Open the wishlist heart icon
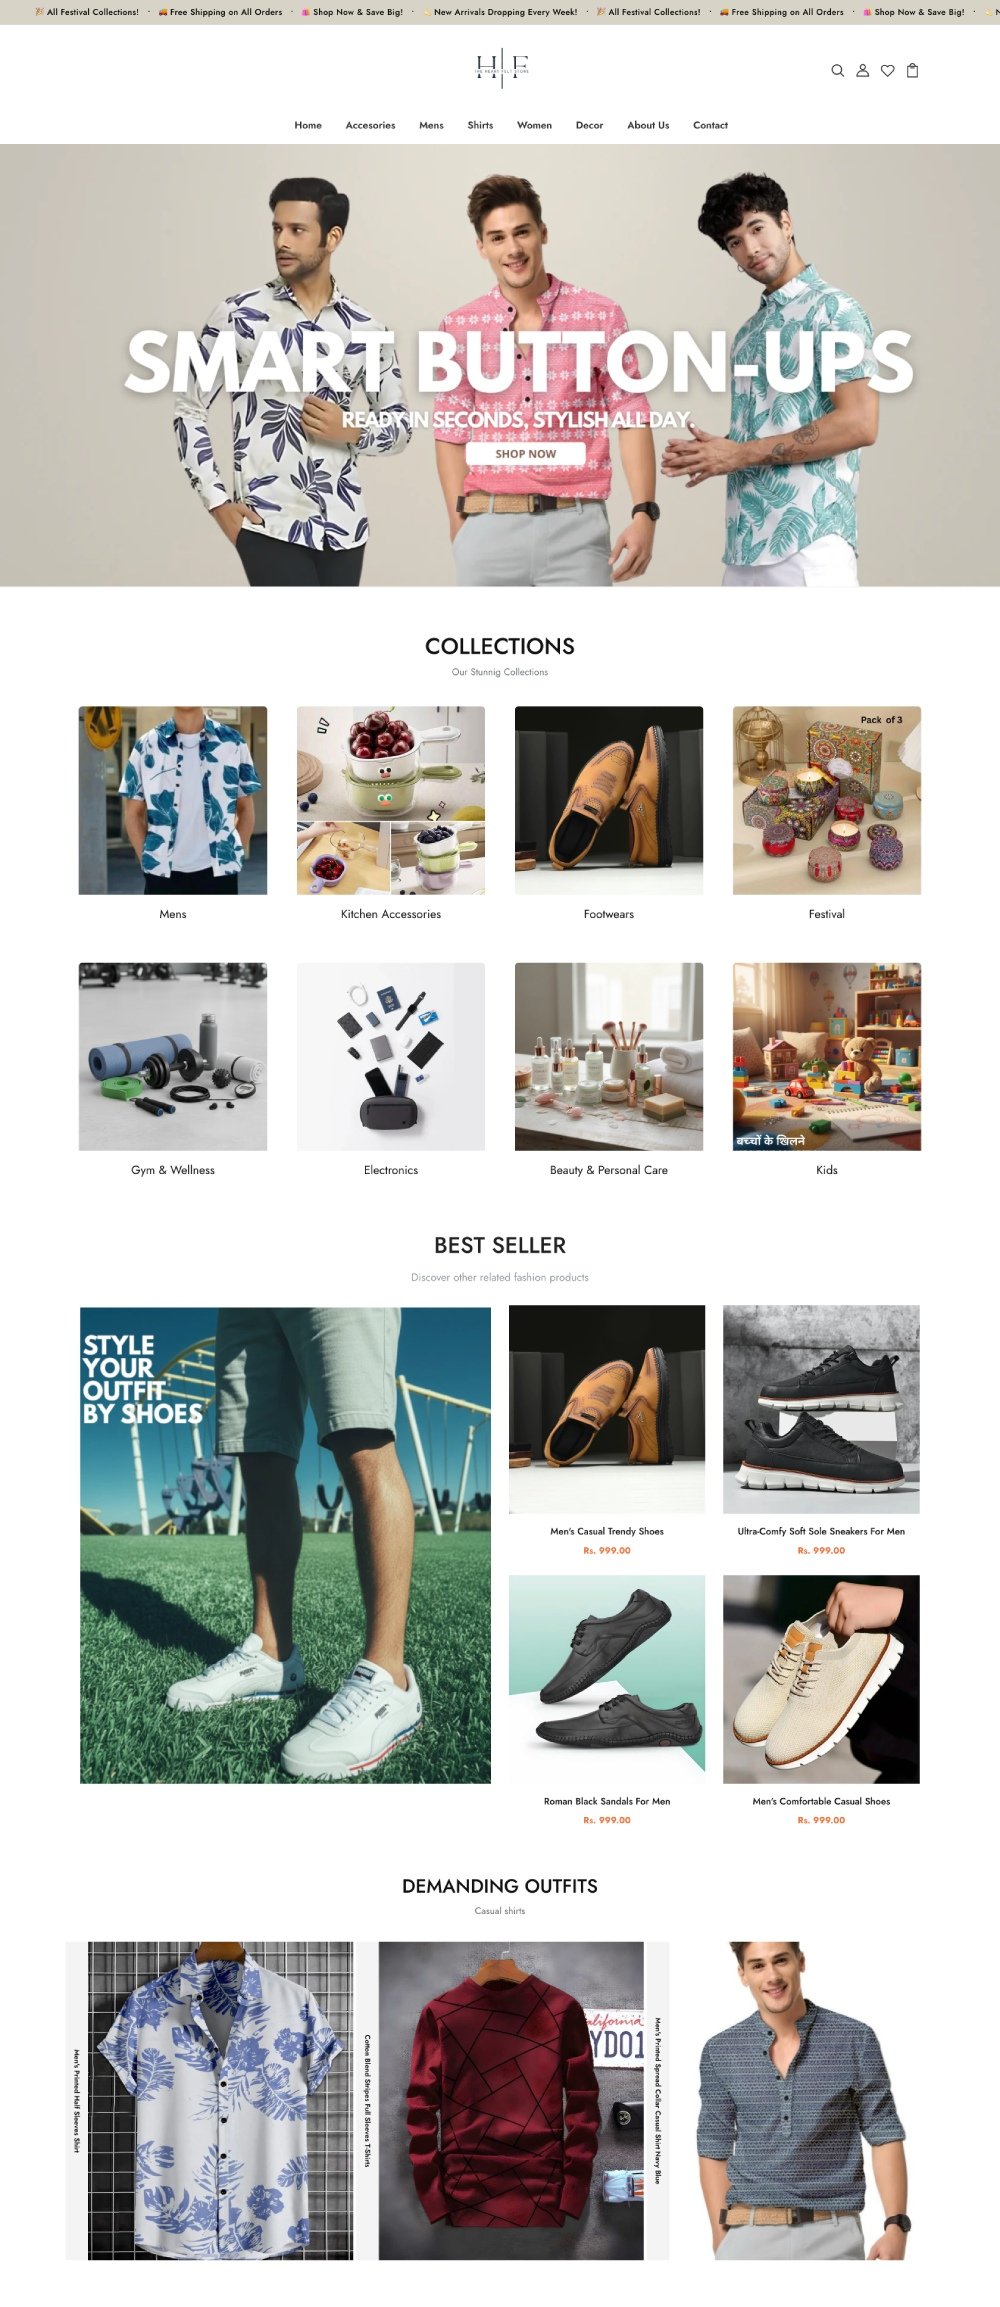This screenshot has height=2307, width=1000. (x=887, y=70)
